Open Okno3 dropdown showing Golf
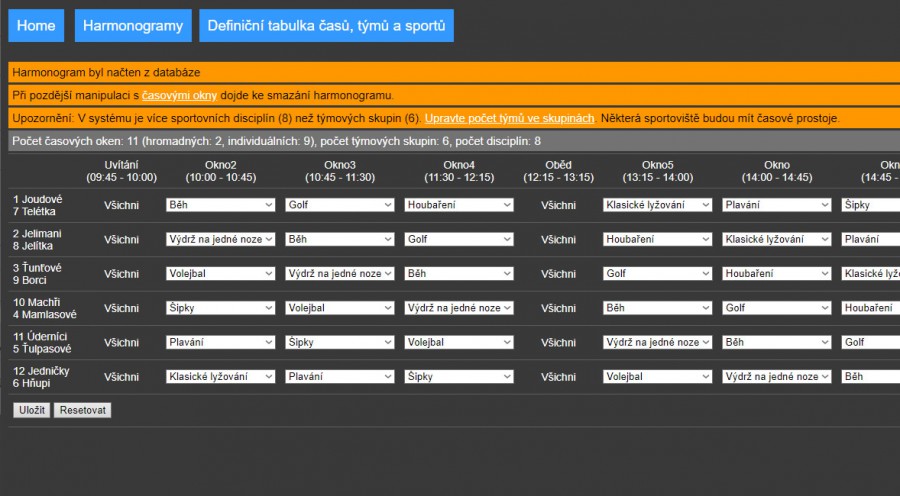900x496 pixels. (x=340, y=205)
